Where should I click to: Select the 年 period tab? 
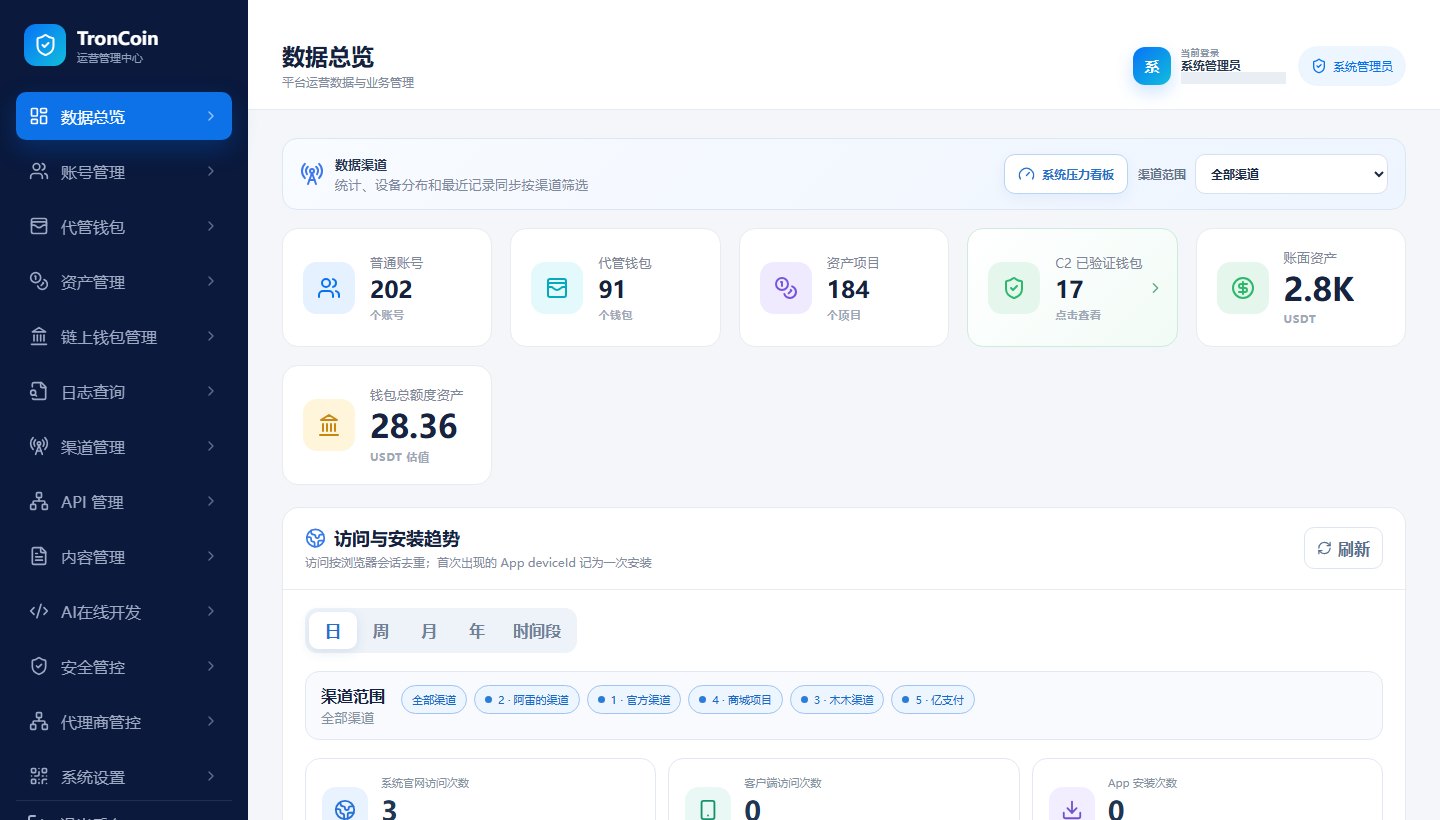477,631
